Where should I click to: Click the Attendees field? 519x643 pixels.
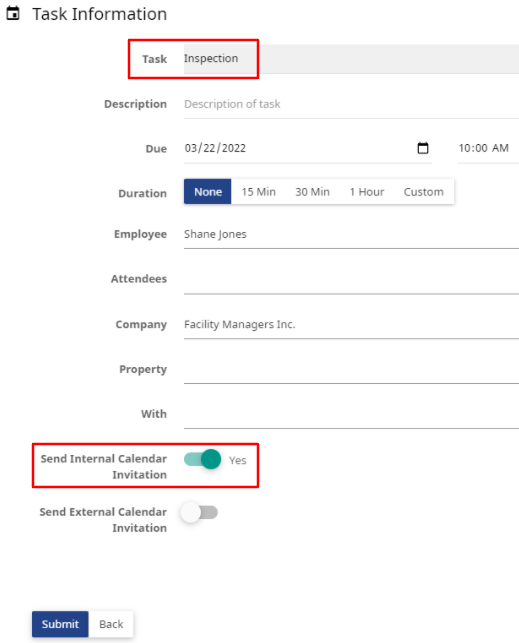(x=351, y=279)
